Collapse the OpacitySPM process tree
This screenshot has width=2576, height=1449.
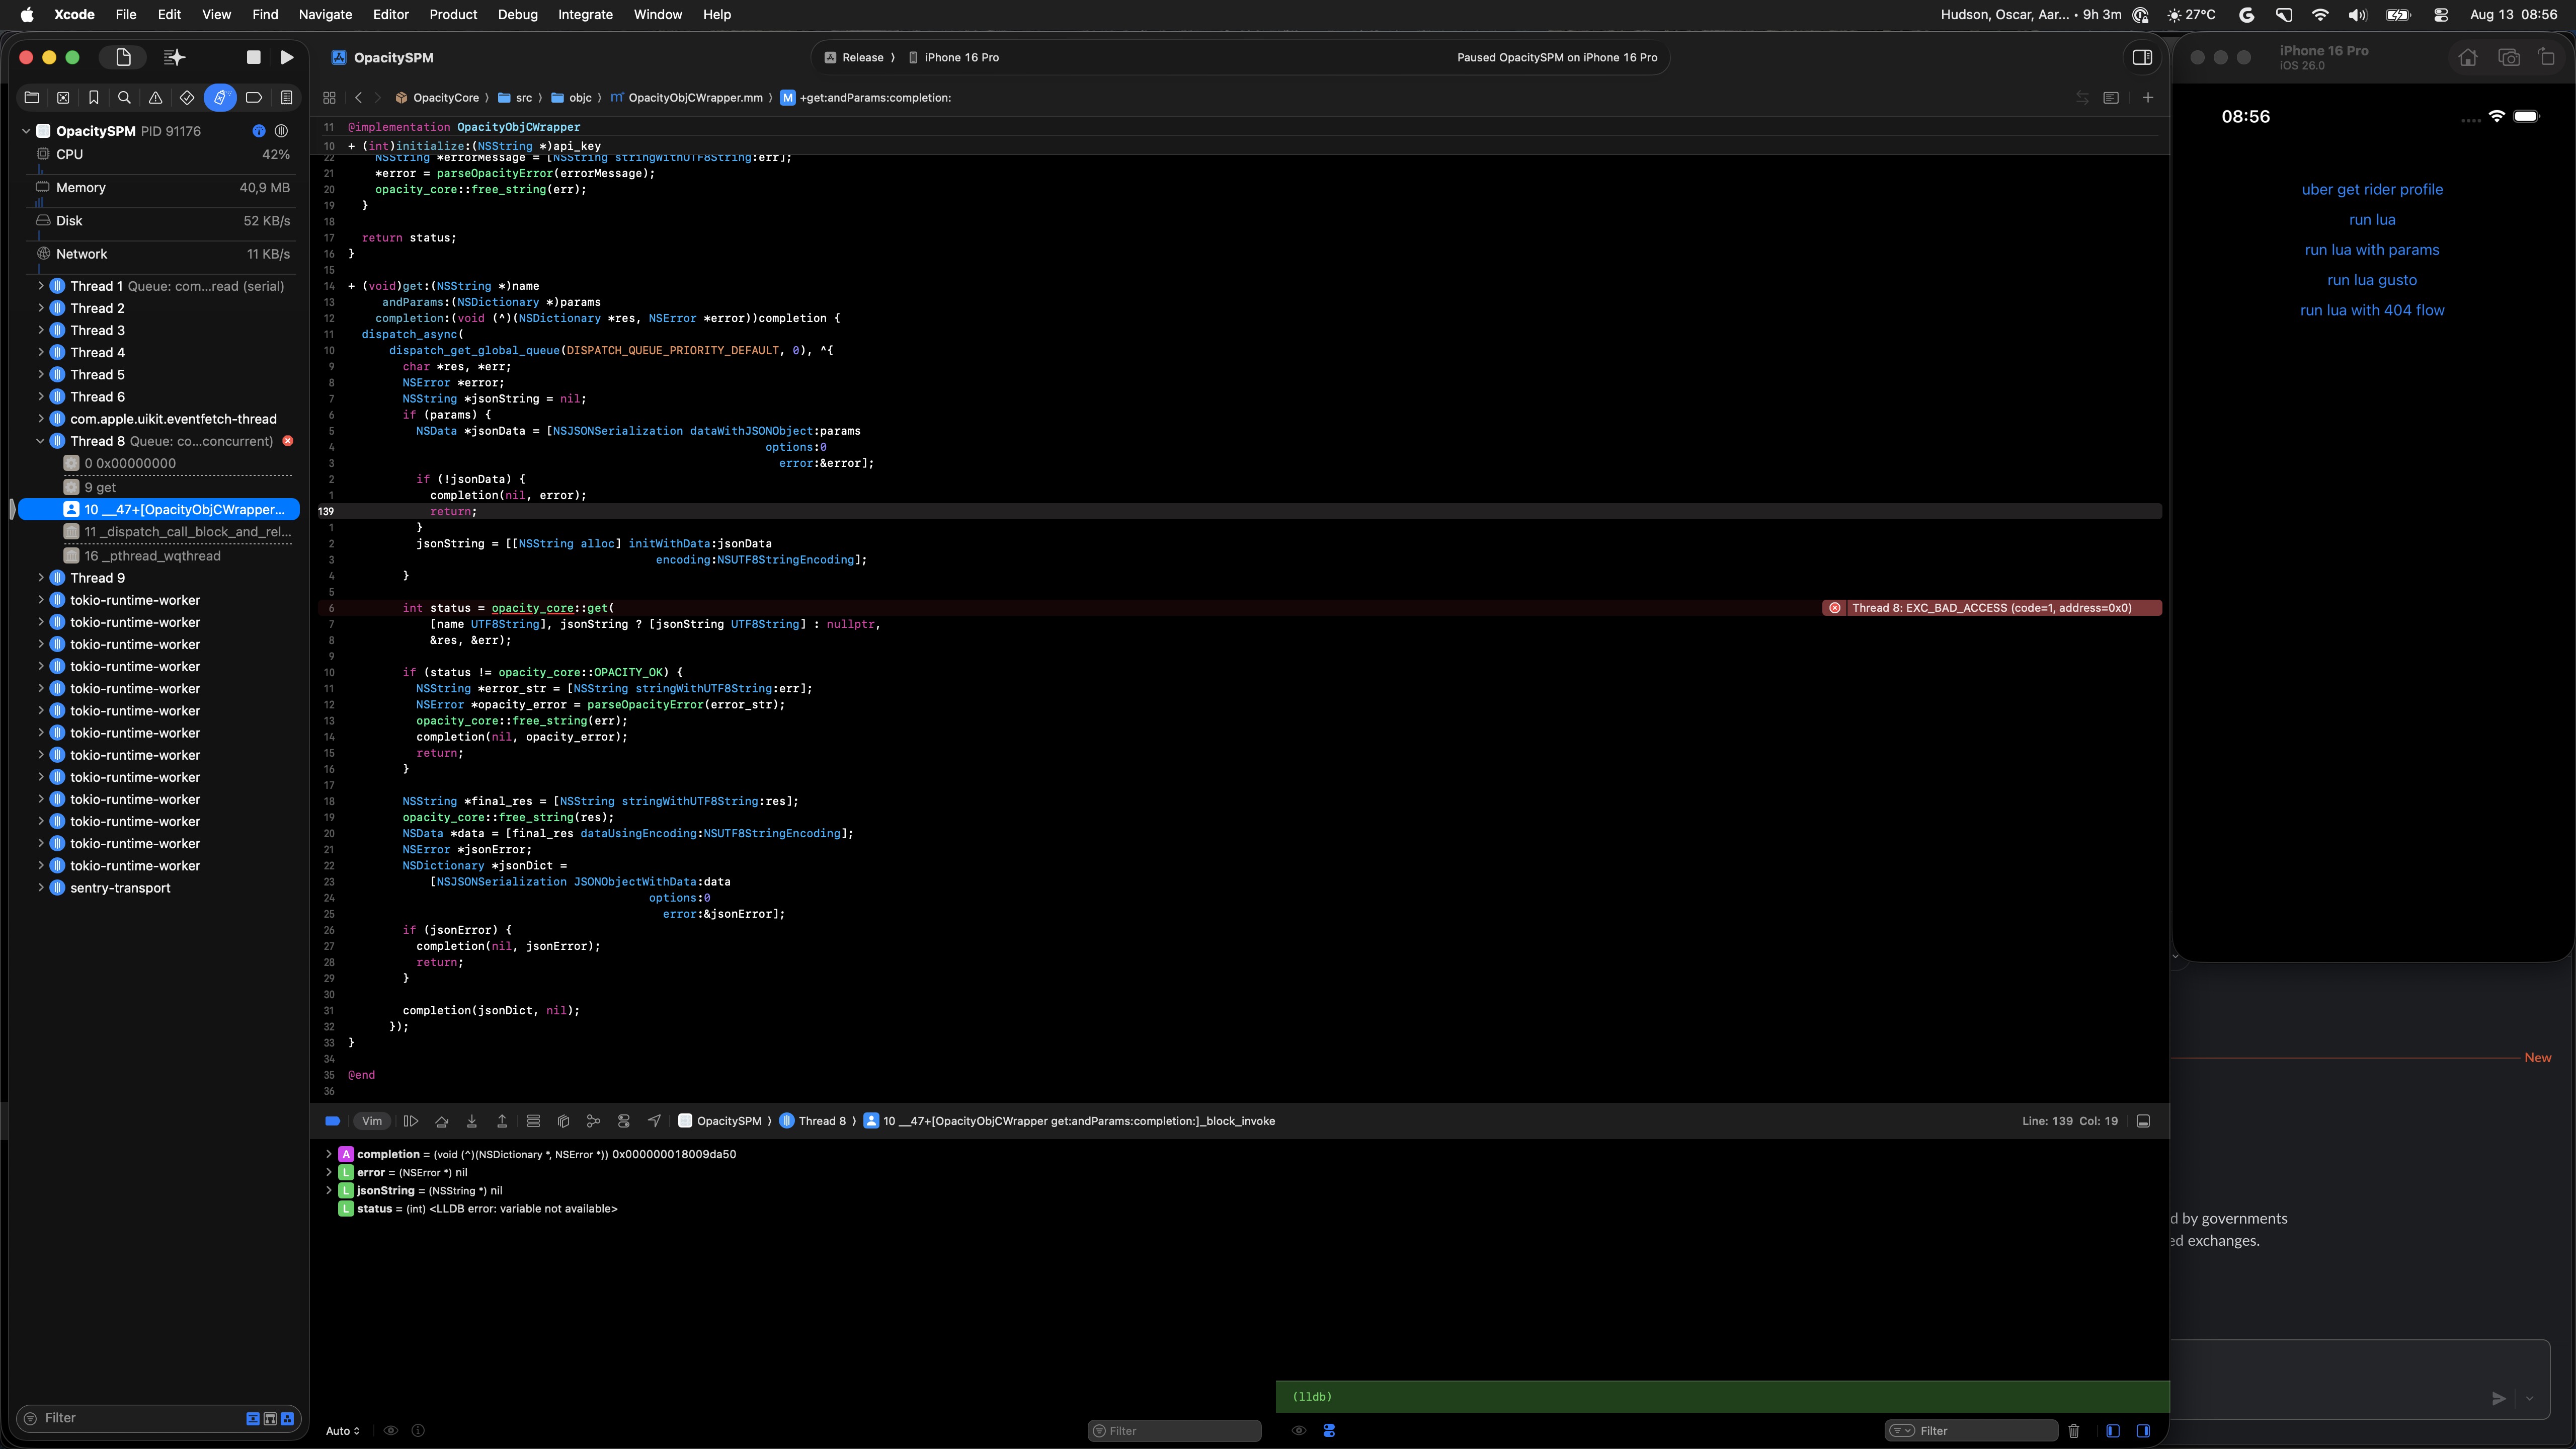click(x=26, y=131)
